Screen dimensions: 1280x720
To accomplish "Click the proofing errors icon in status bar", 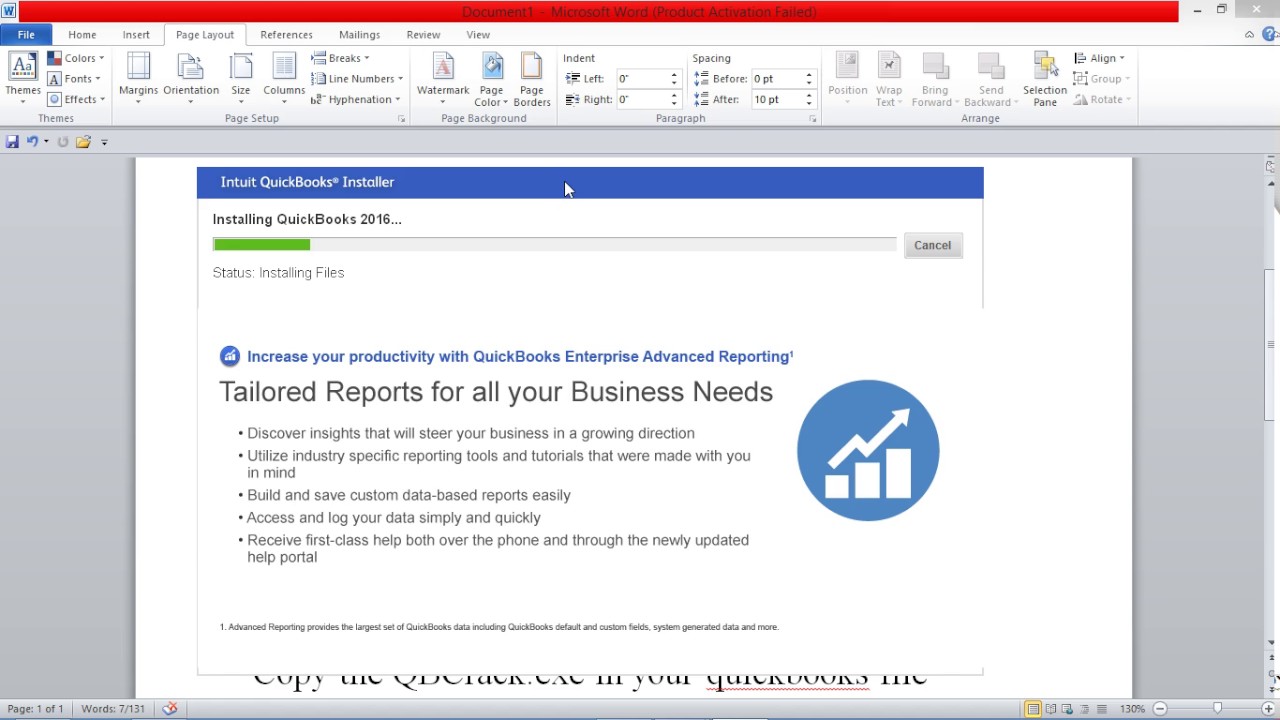I will 170,708.
